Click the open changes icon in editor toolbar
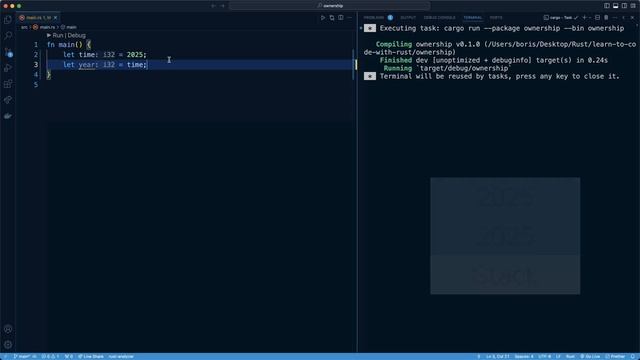The image size is (640, 360). point(332,18)
